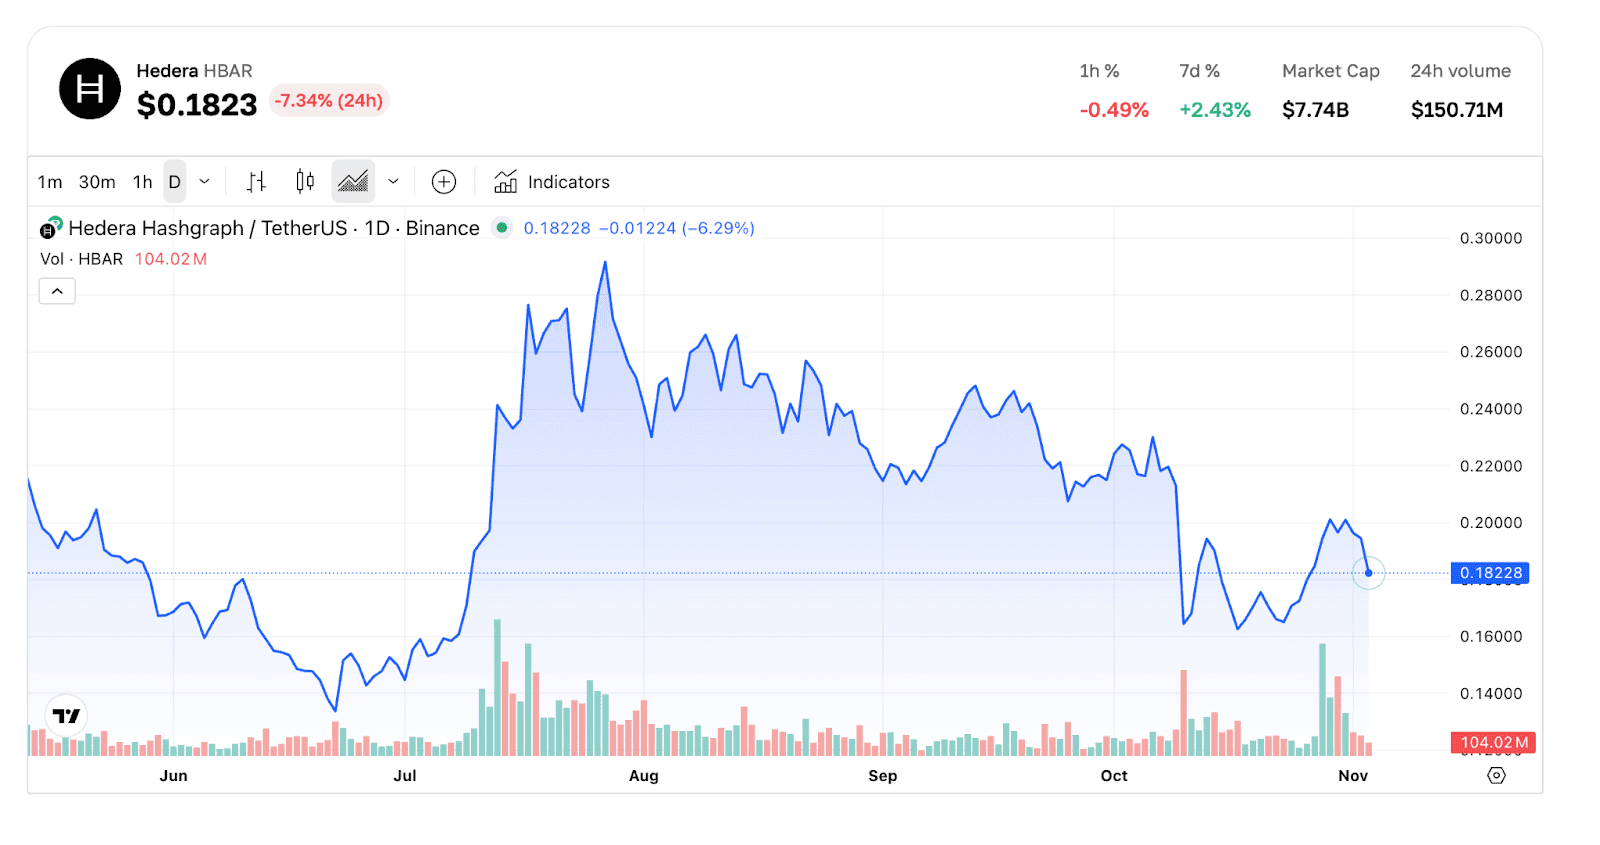Screen dimensions: 1600x845
Task: Select the area chart style icon
Action: [x=353, y=181]
